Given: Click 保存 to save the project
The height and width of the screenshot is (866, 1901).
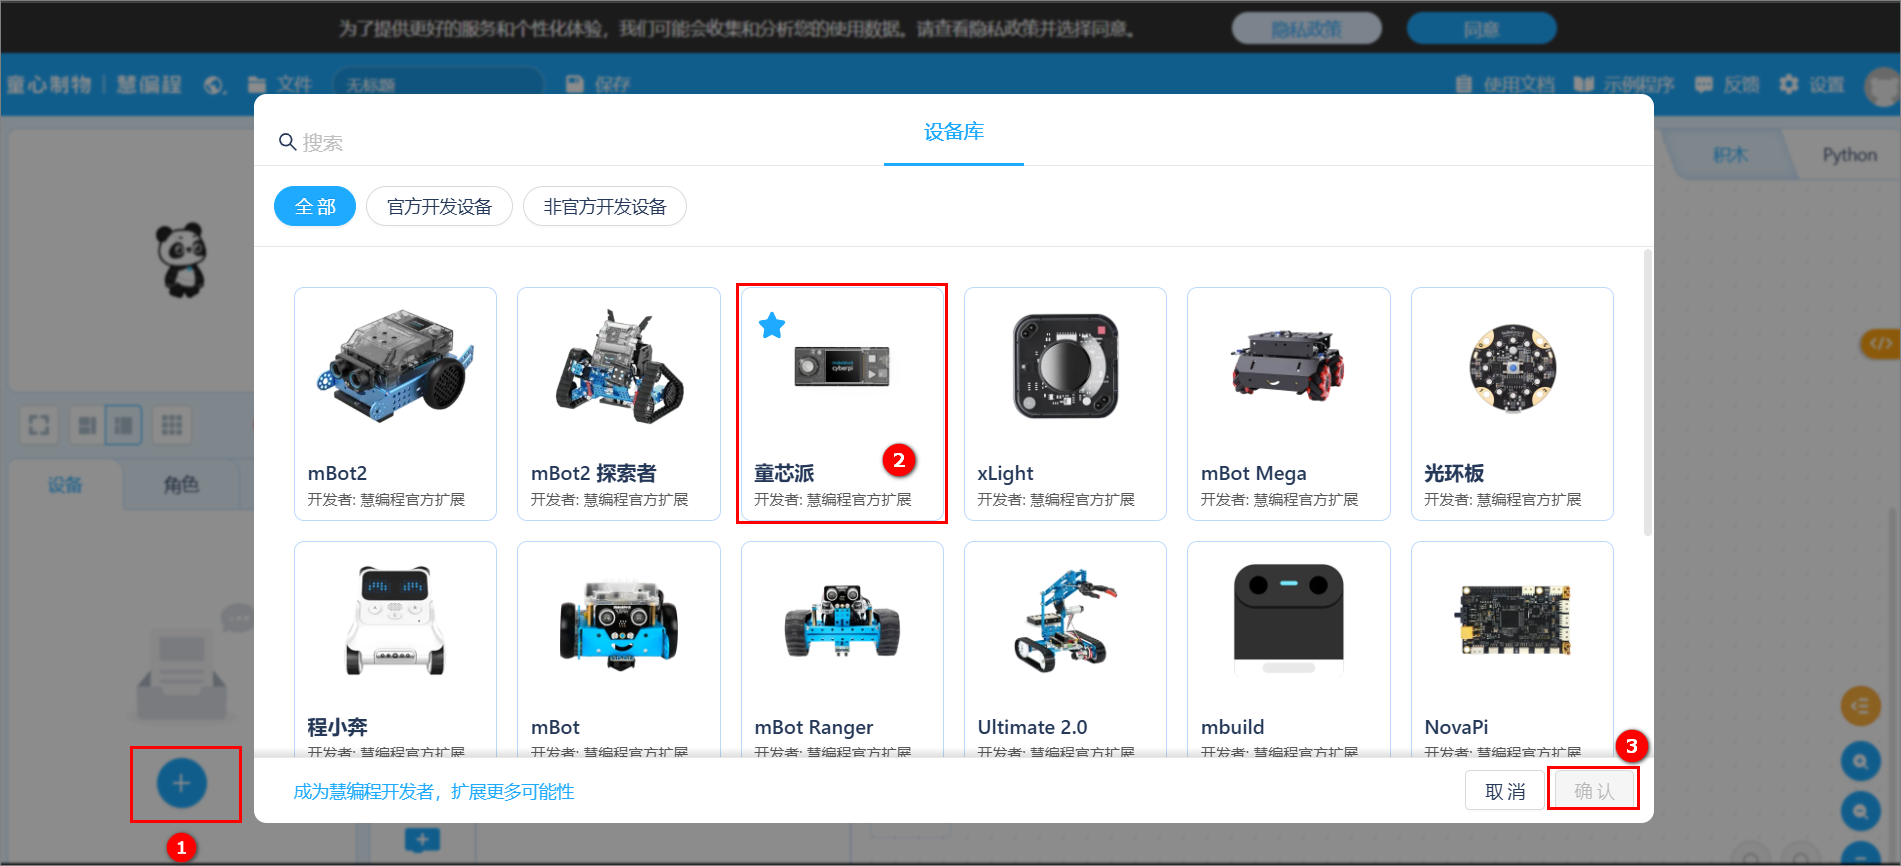Looking at the screenshot, I should tap(598, 85).
